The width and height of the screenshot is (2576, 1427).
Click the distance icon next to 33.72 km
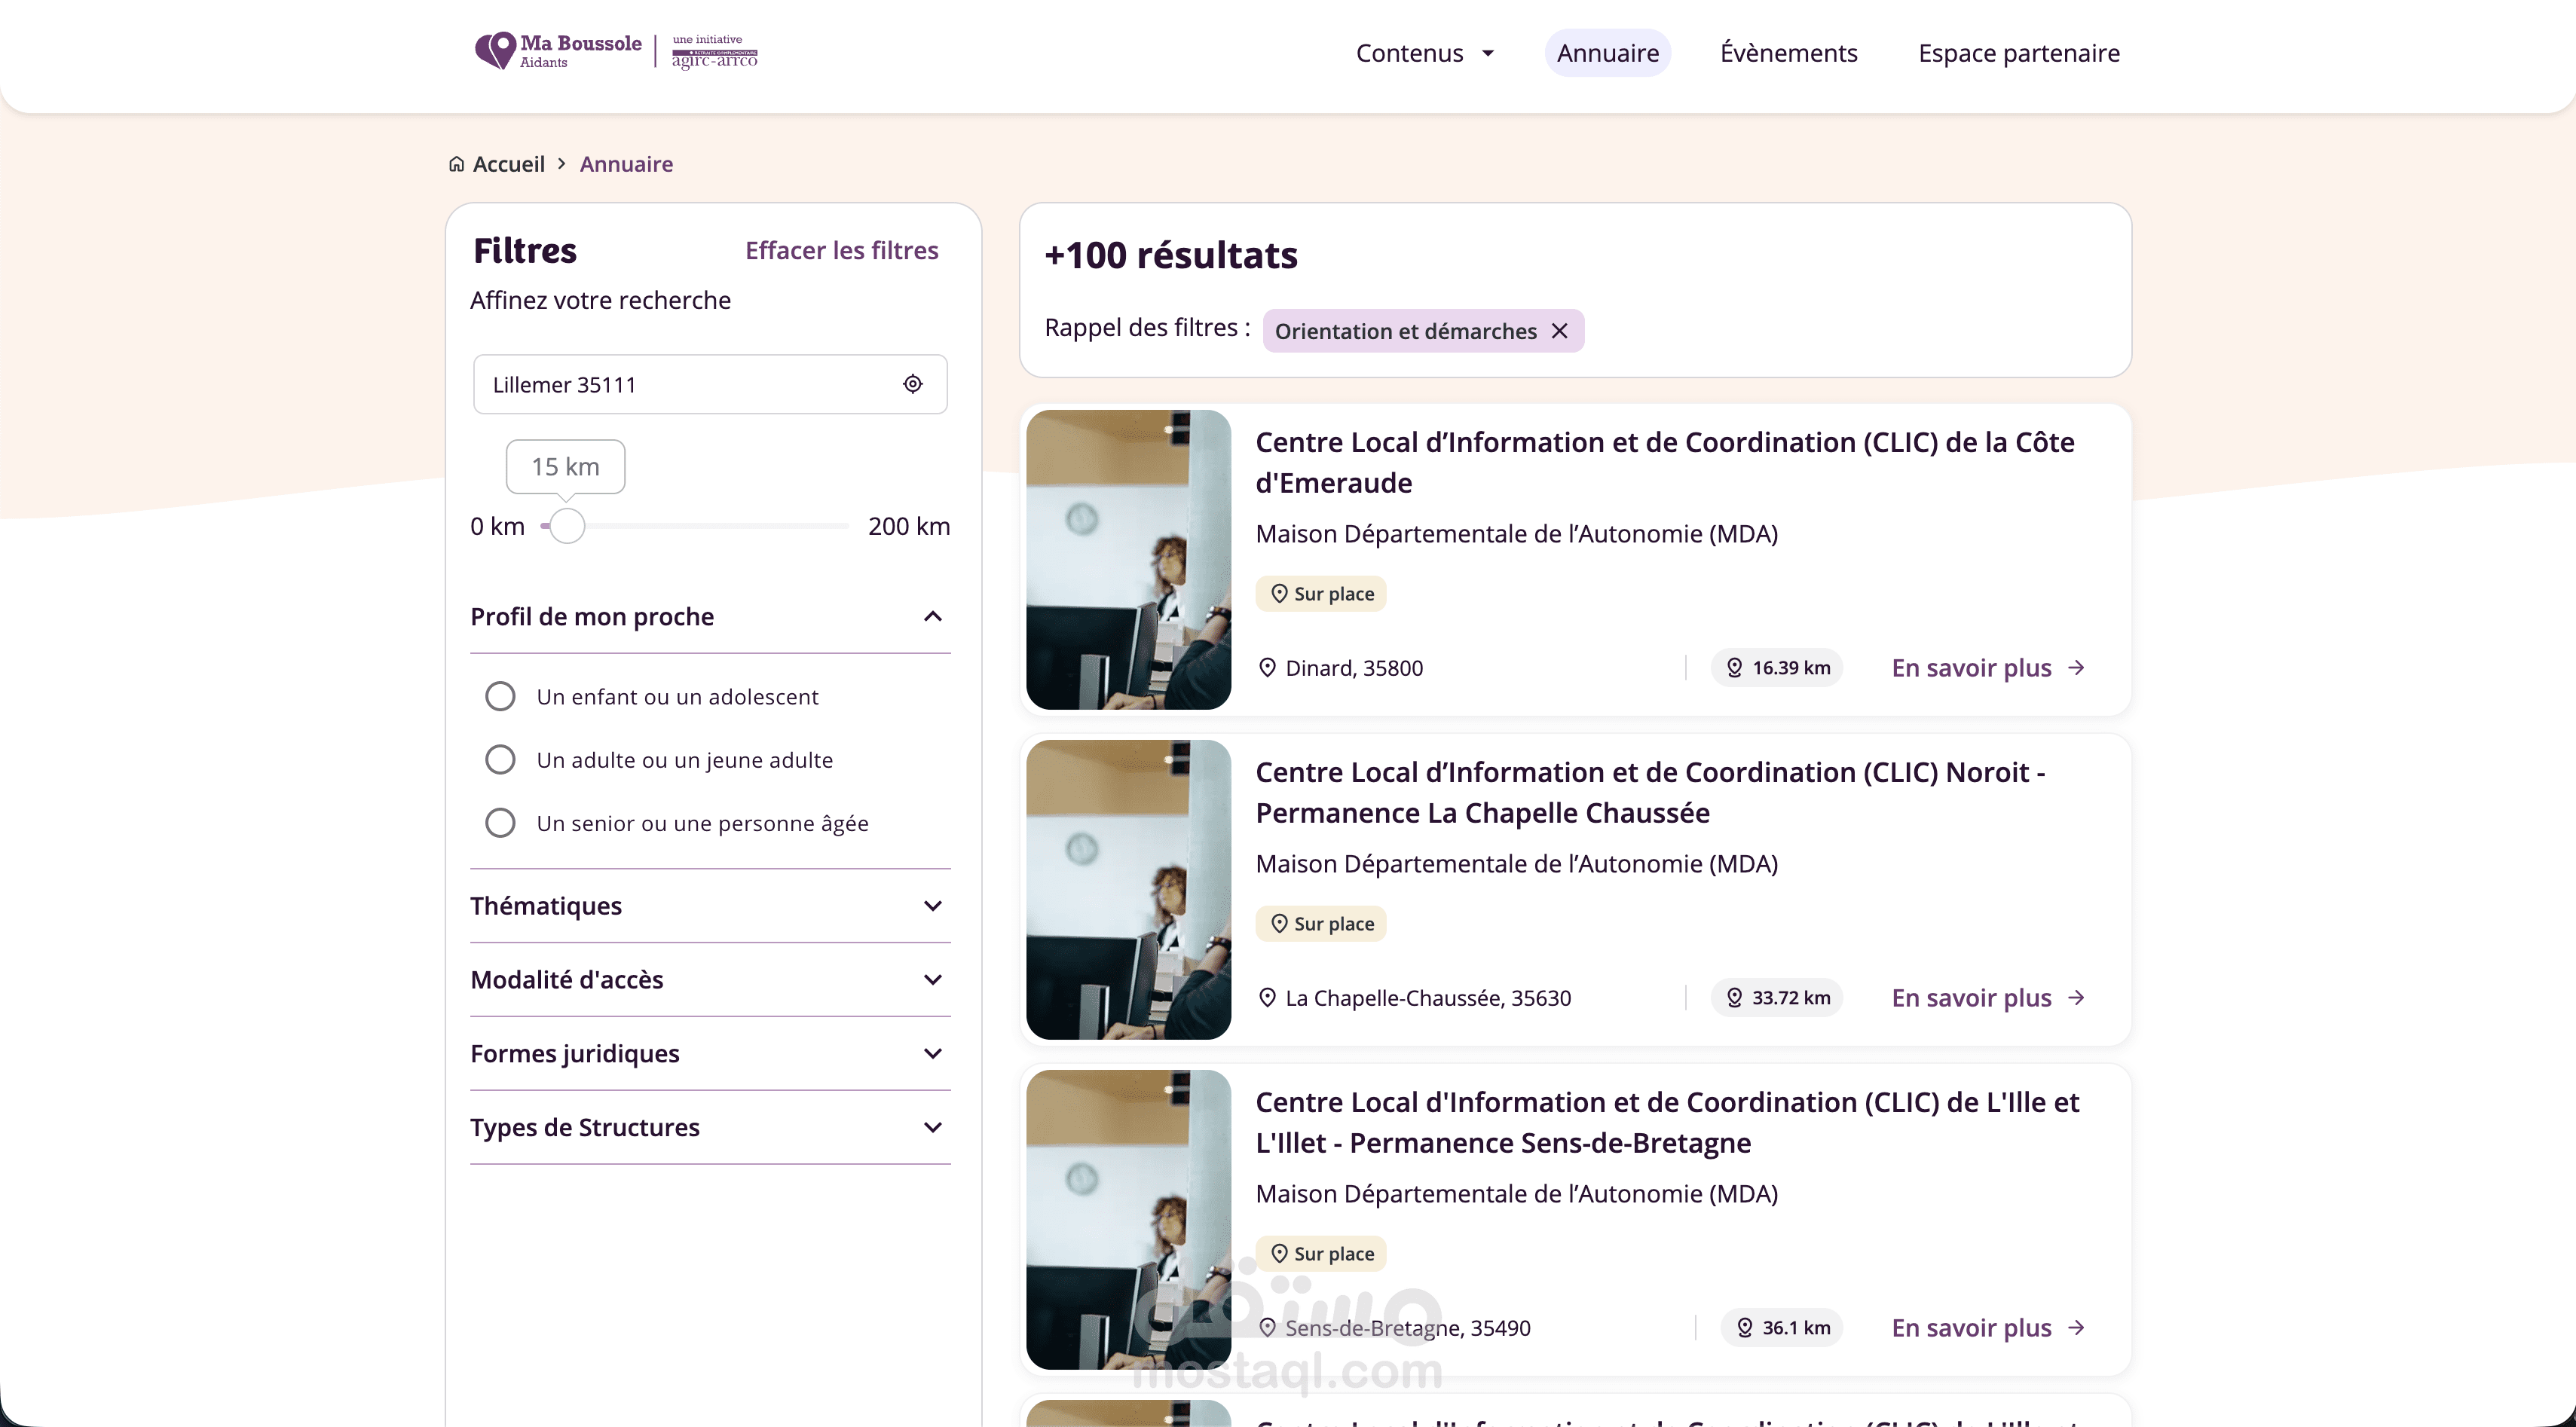(1735, 997)
